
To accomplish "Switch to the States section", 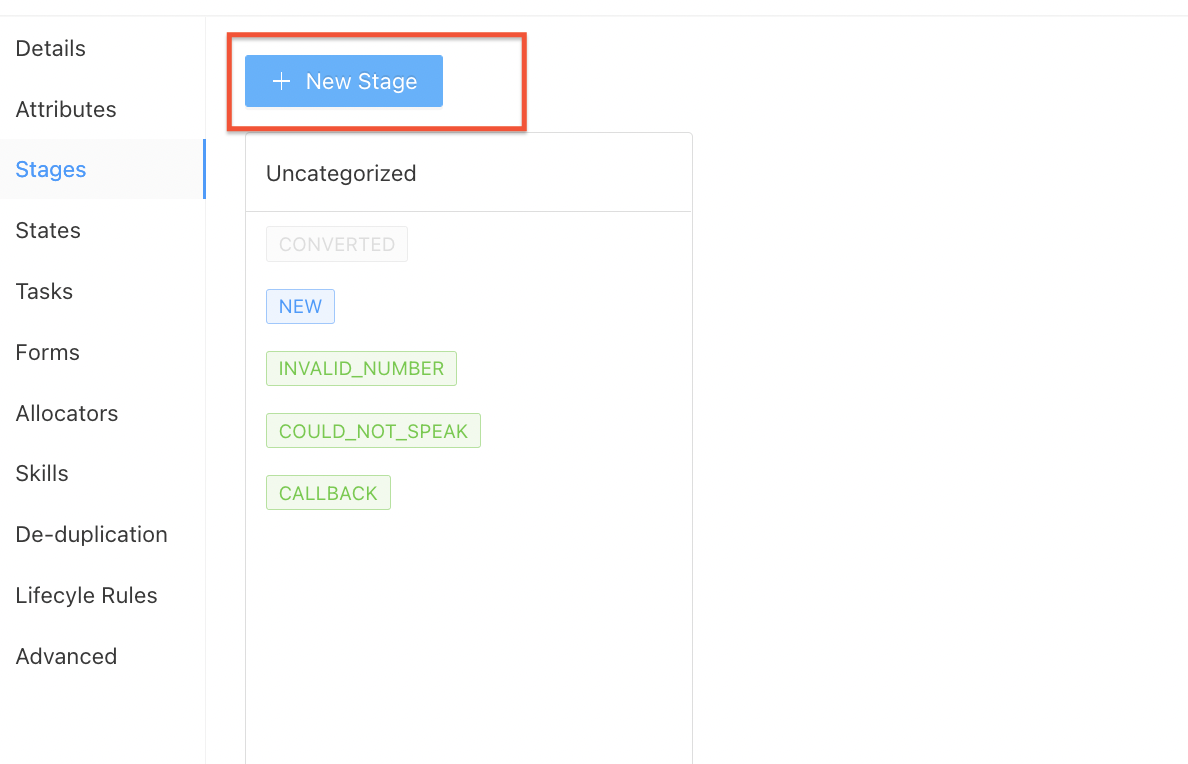I will pyautogui.click(x=48, y=231).
